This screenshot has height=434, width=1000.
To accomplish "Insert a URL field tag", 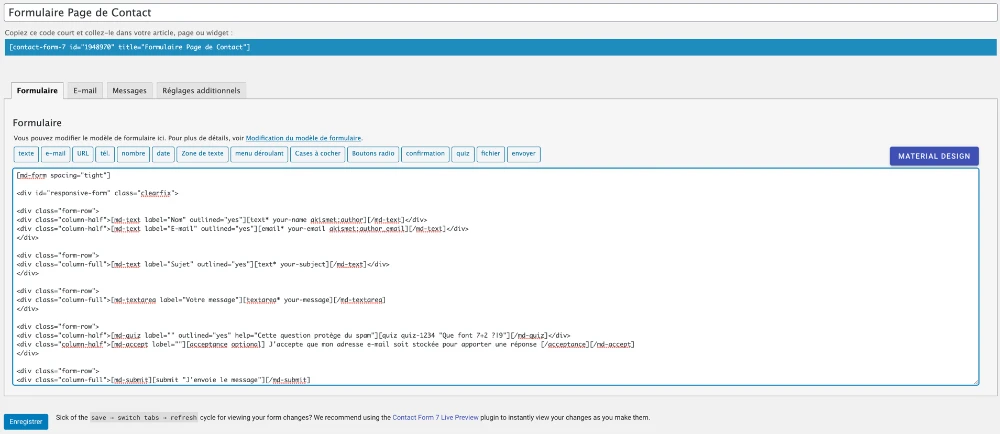I will pos(83,154).
